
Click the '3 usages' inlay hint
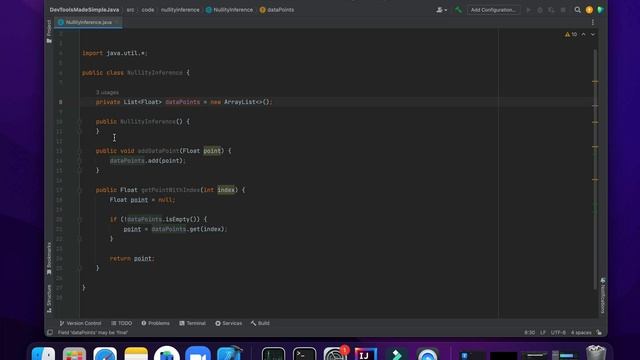107,93
